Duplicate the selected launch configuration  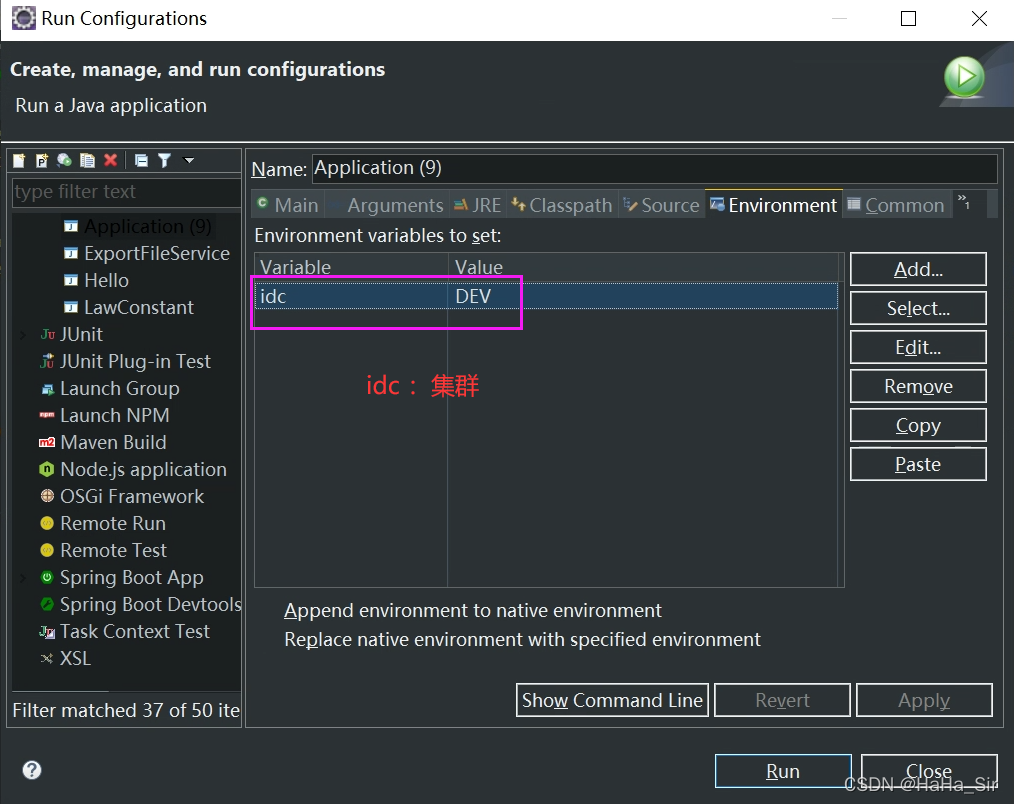pyautogui.click(x=87, y=160)
